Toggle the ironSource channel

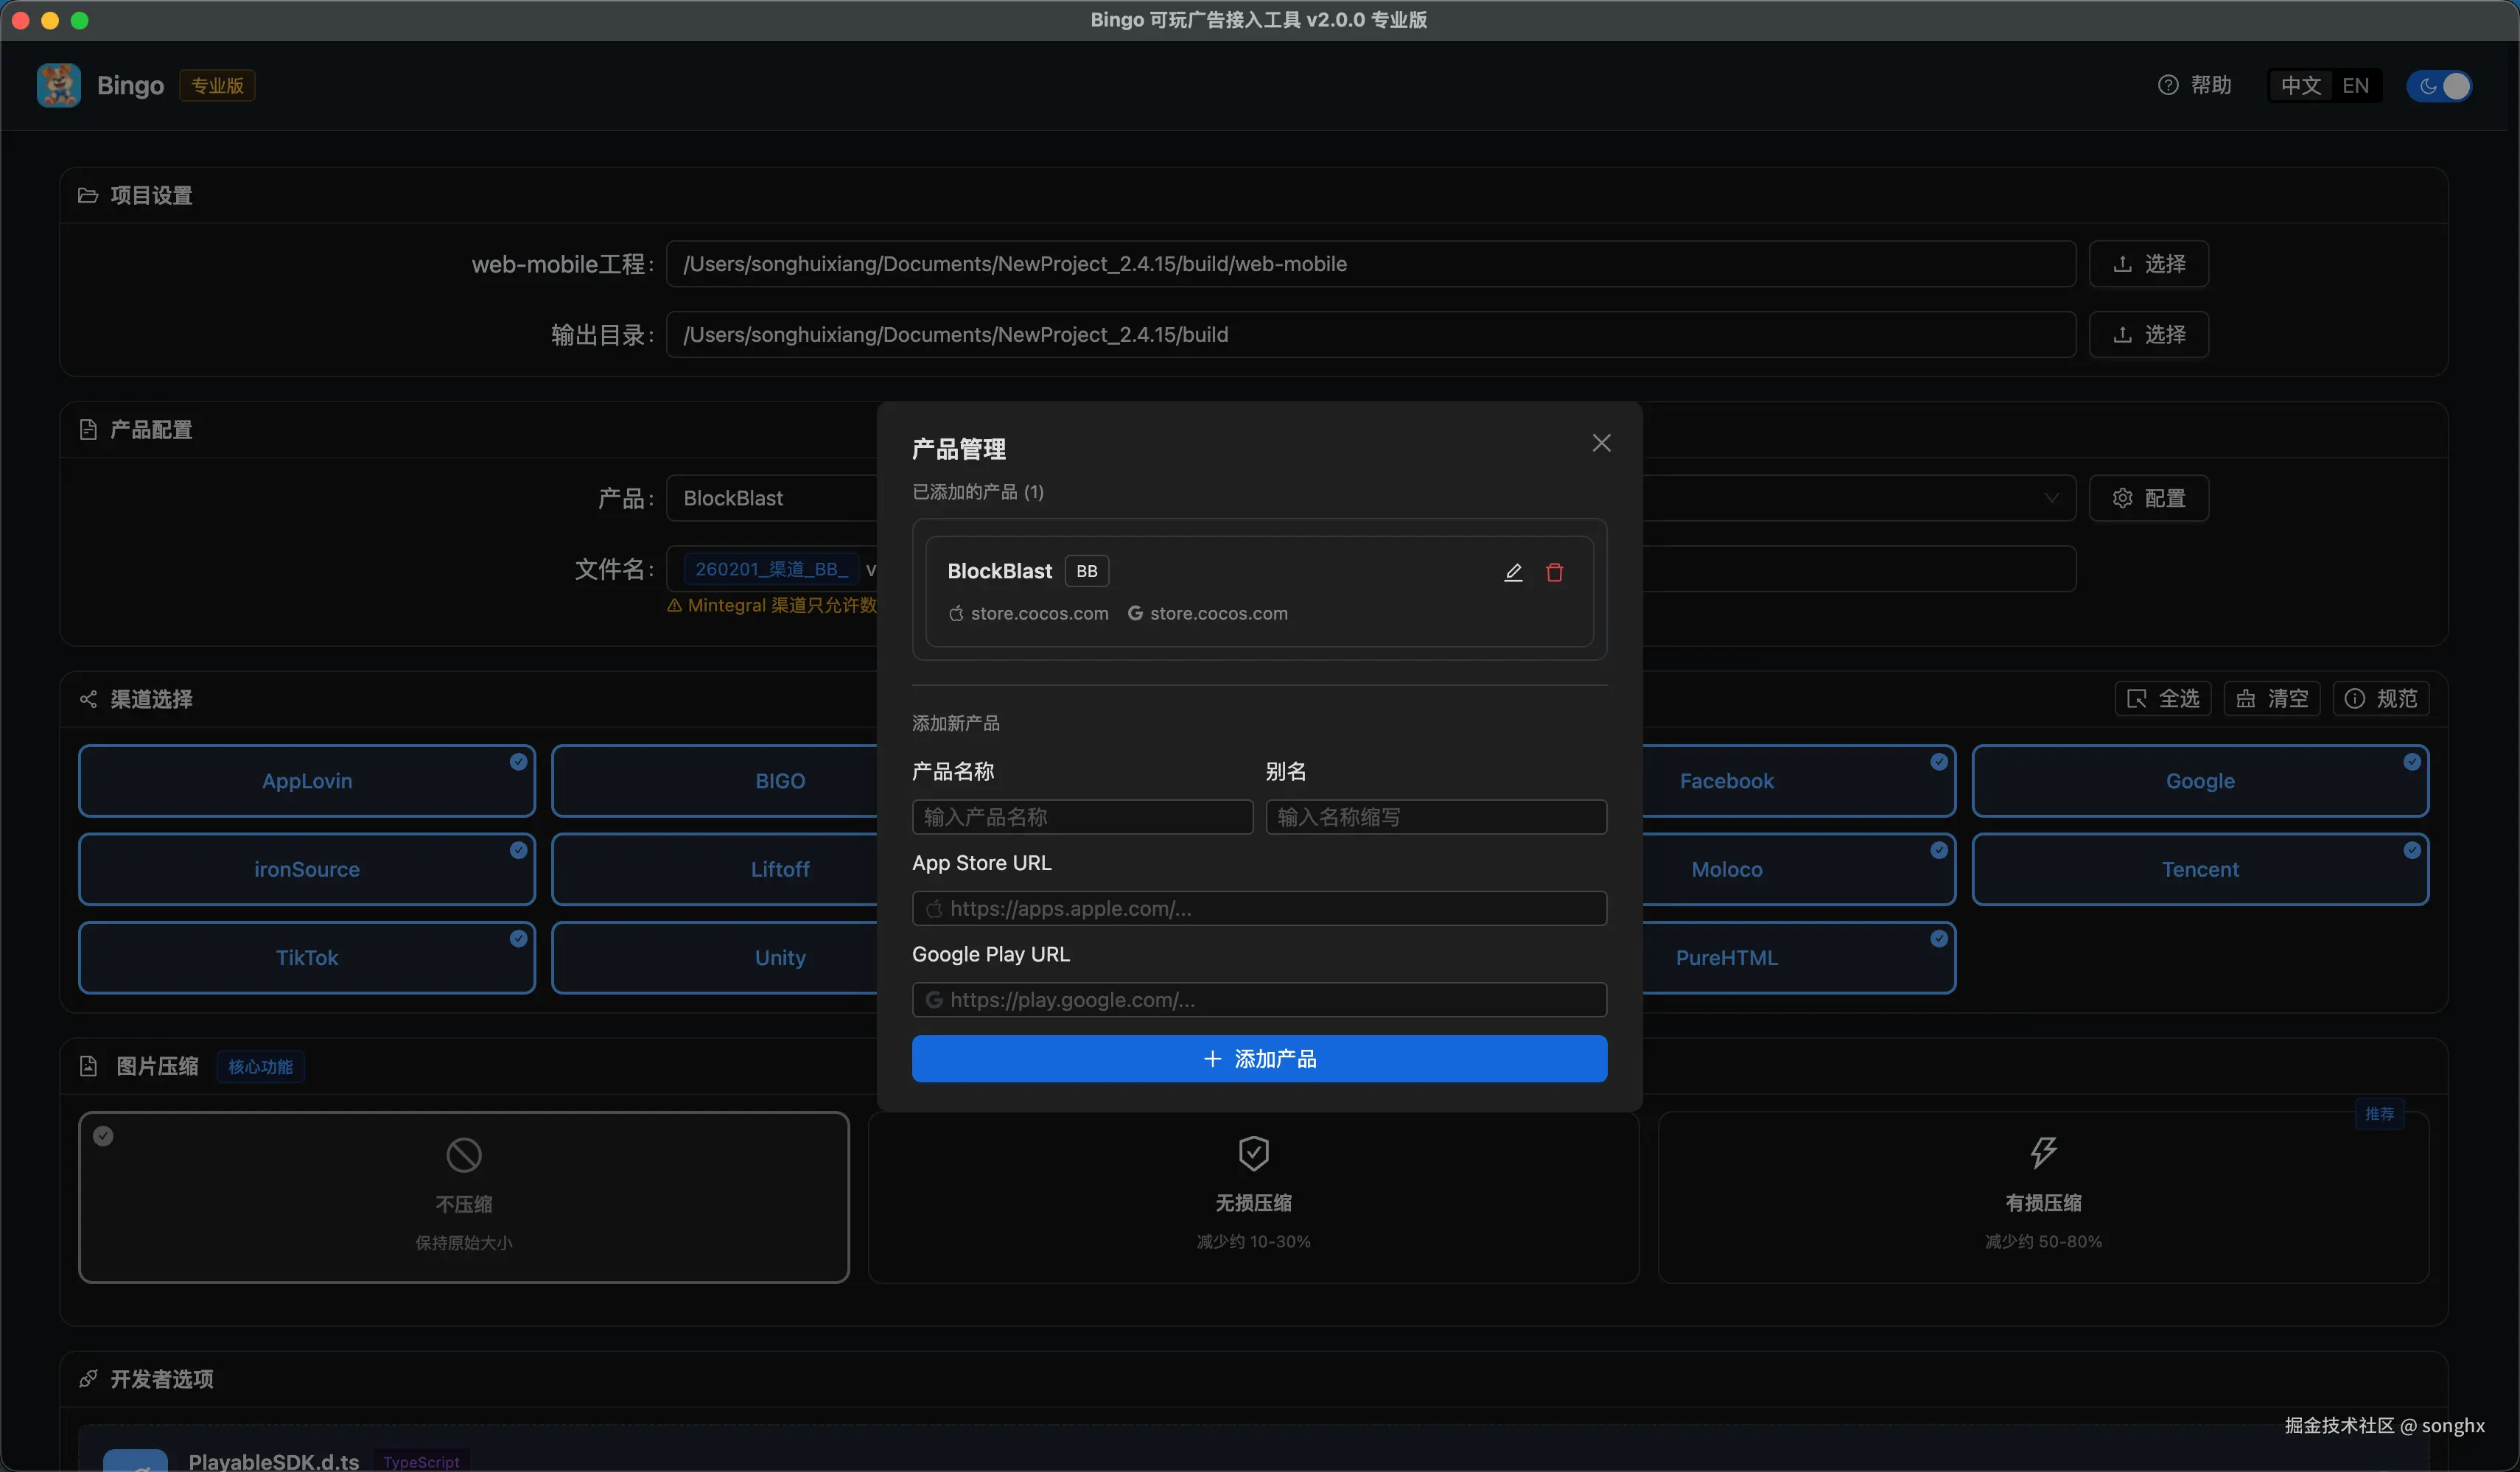pyautogui.click(x=307, y=869)
